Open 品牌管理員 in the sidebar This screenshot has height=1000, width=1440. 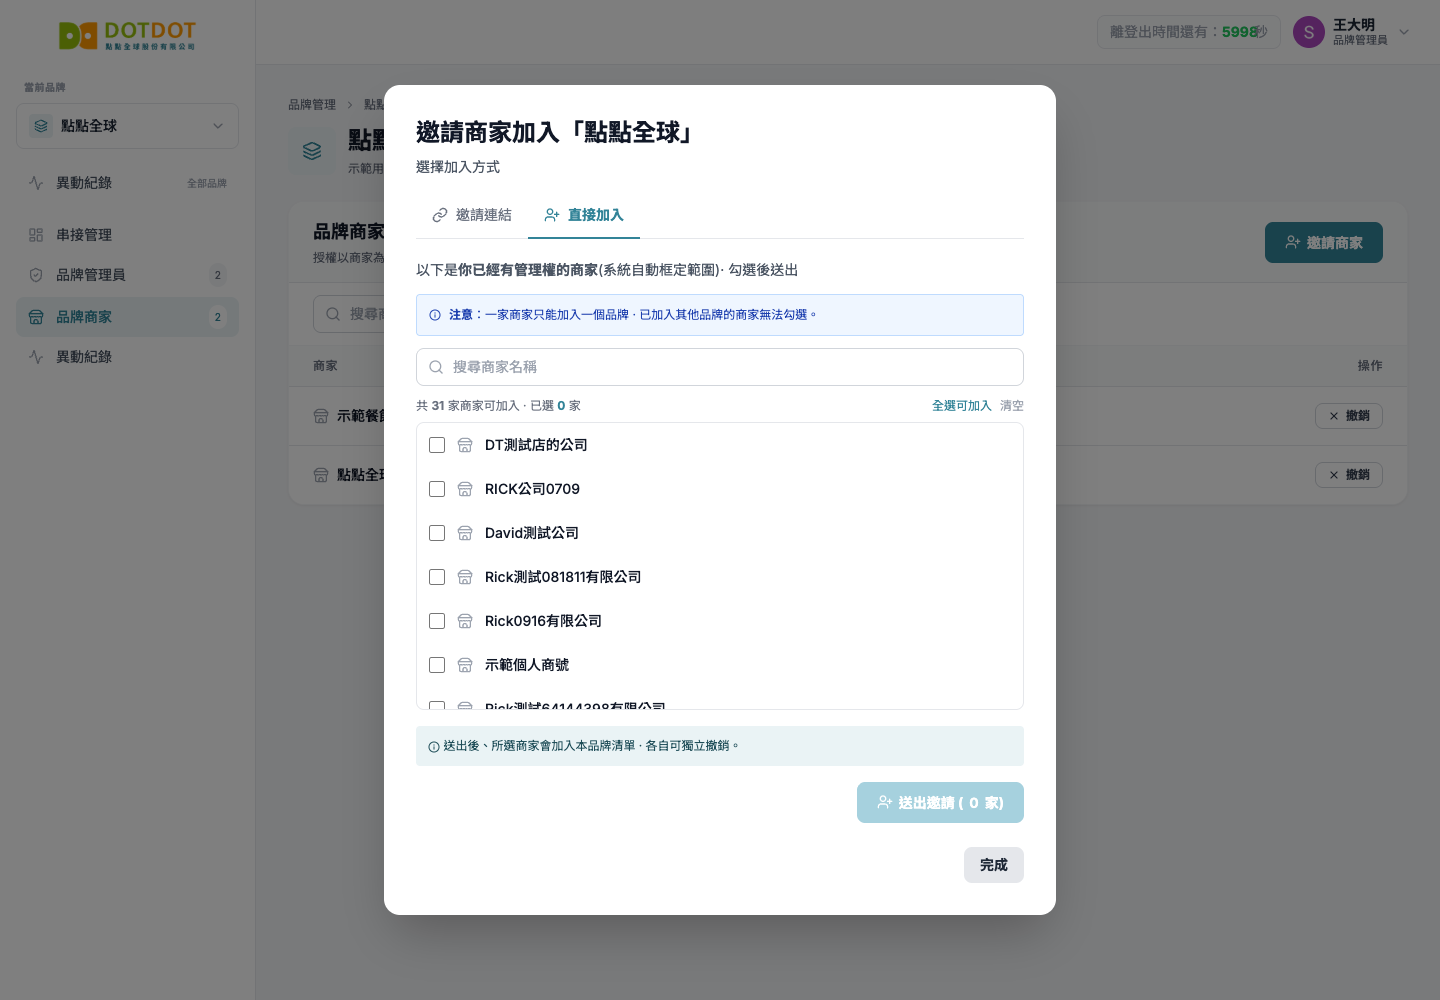127,275
